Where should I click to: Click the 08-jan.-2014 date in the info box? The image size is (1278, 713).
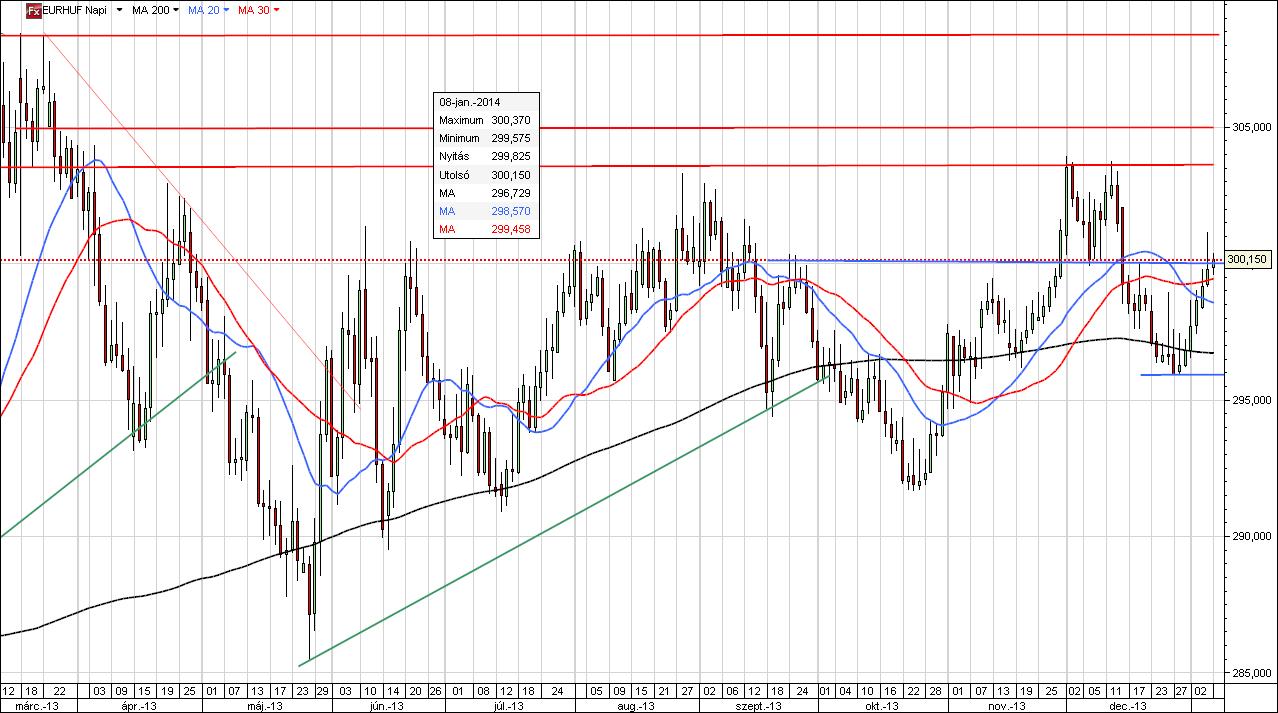[470, 102]
